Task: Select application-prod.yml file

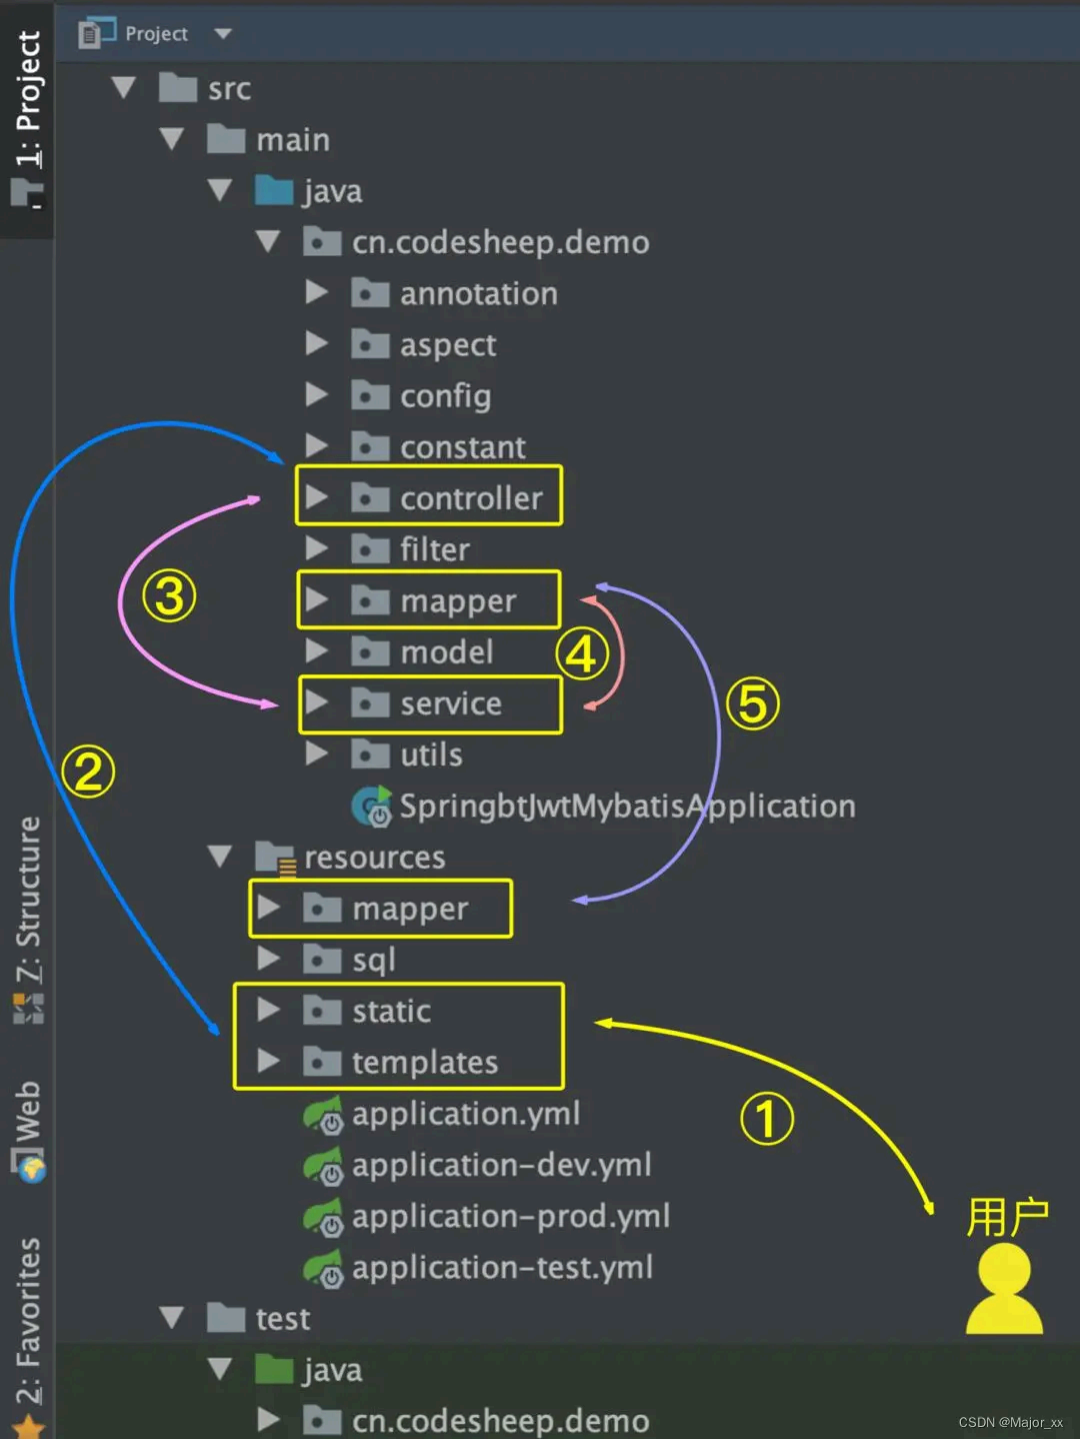Action: [510, 1217]
